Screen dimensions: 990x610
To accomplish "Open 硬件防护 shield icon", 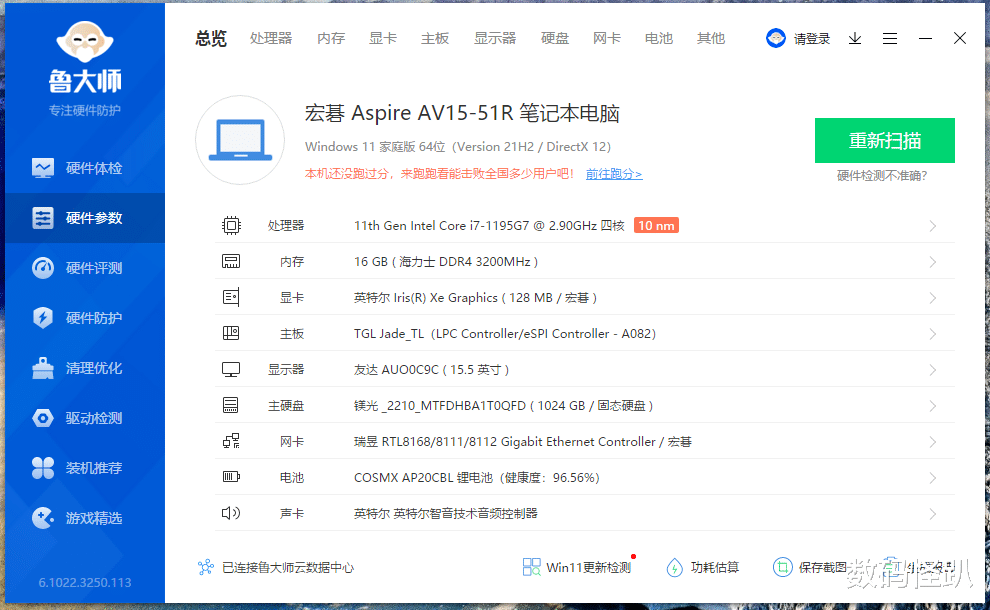I will coord(43,318).
